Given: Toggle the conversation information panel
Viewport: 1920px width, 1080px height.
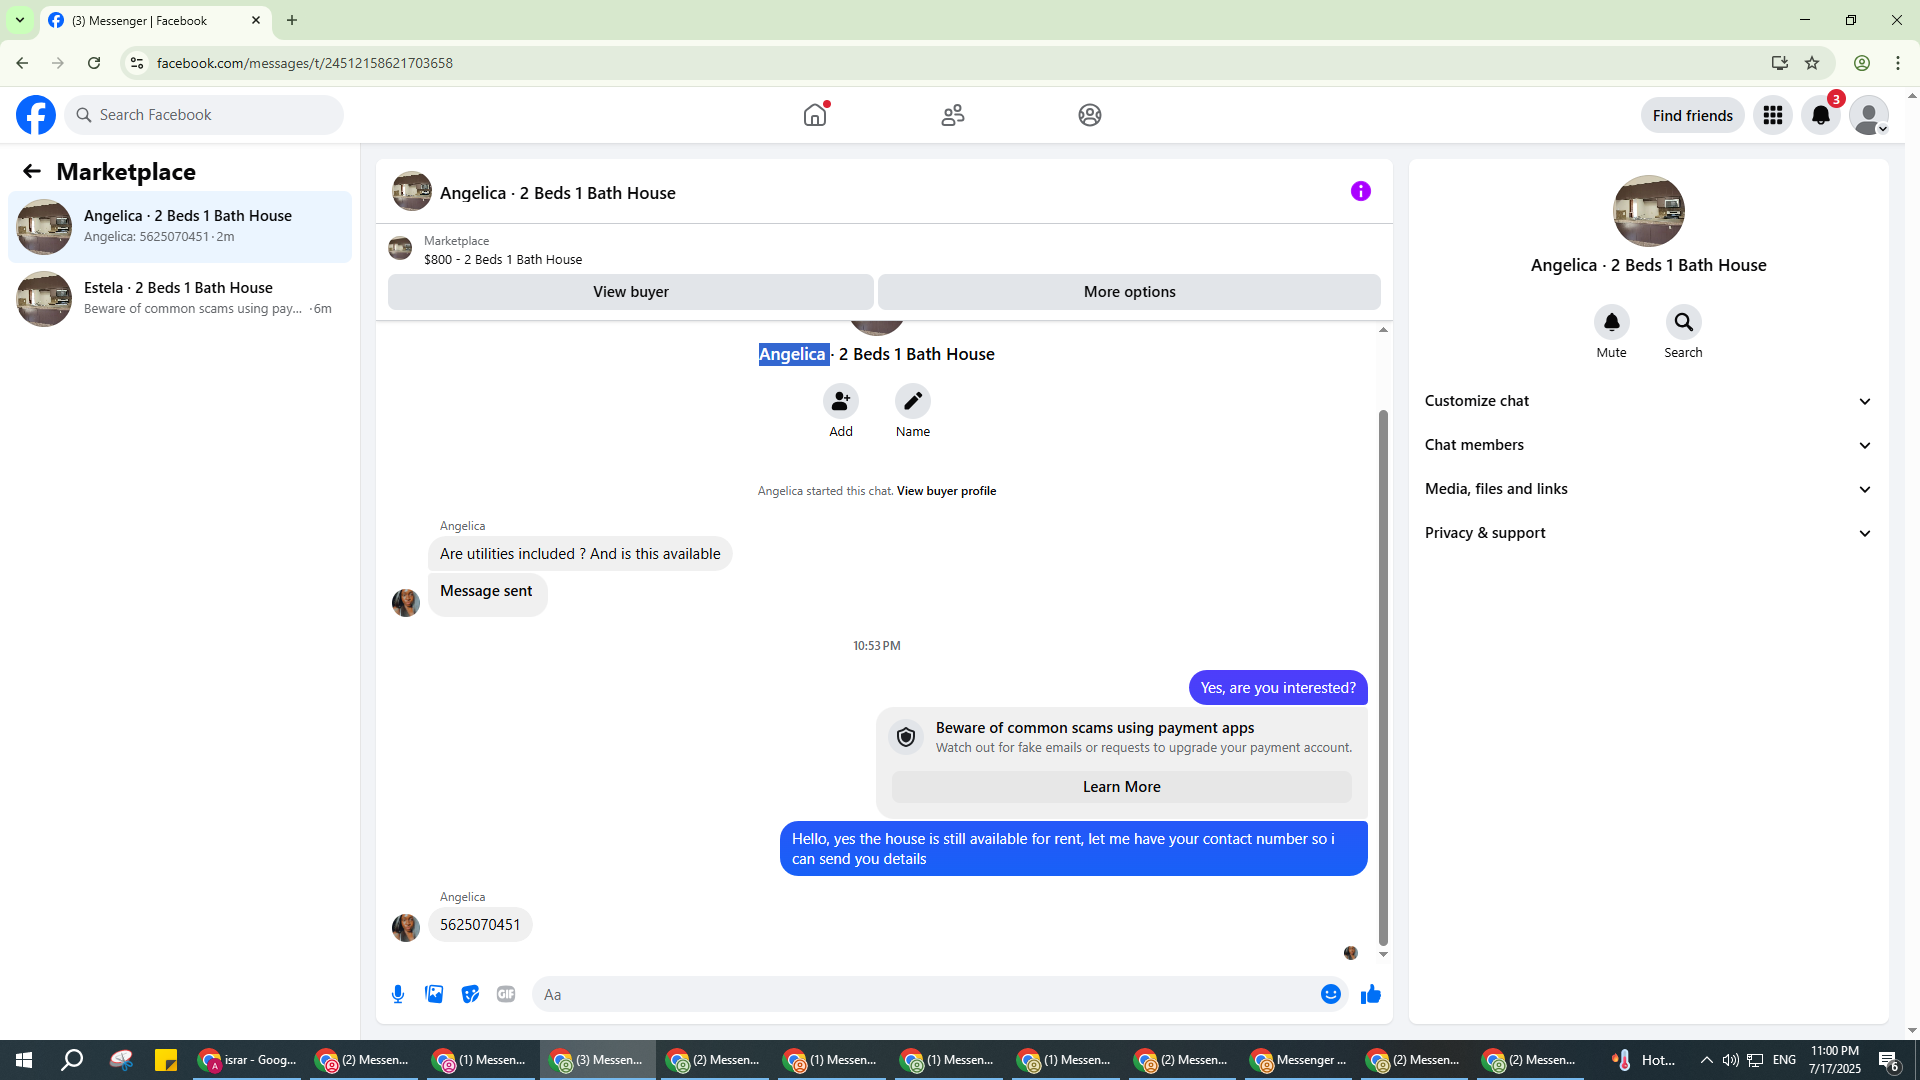Looking at the screenshot, I should pyautogui.click(x=1361, y=191).
